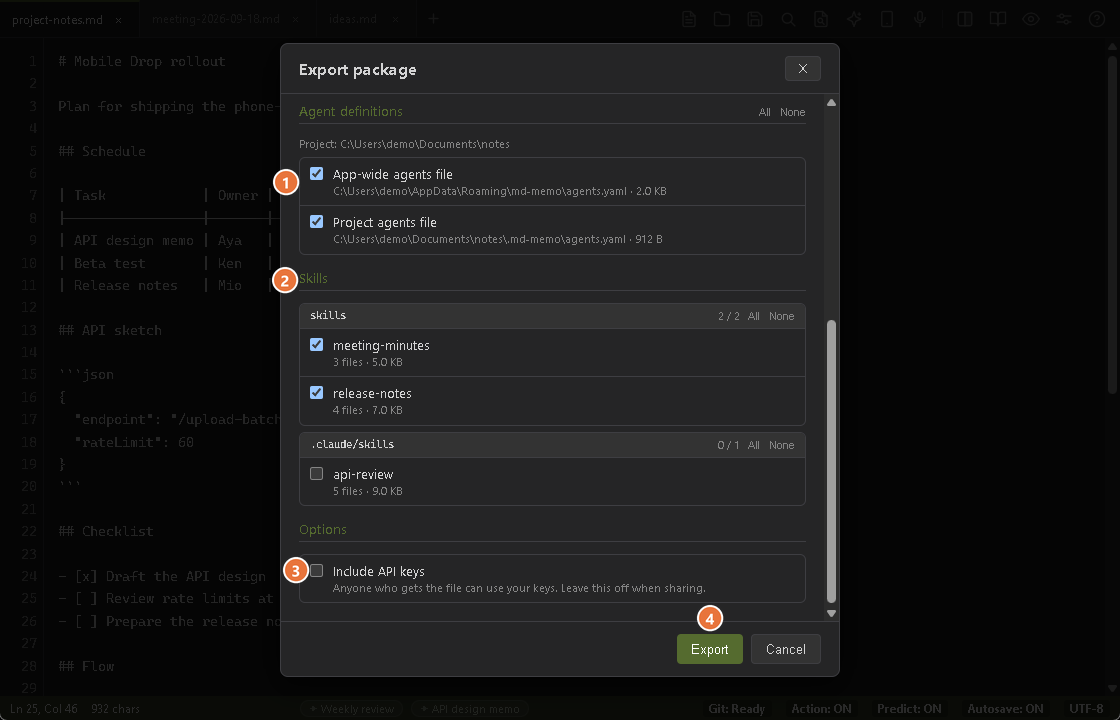Open the settings sliders icon

(x=1064, y=19)
